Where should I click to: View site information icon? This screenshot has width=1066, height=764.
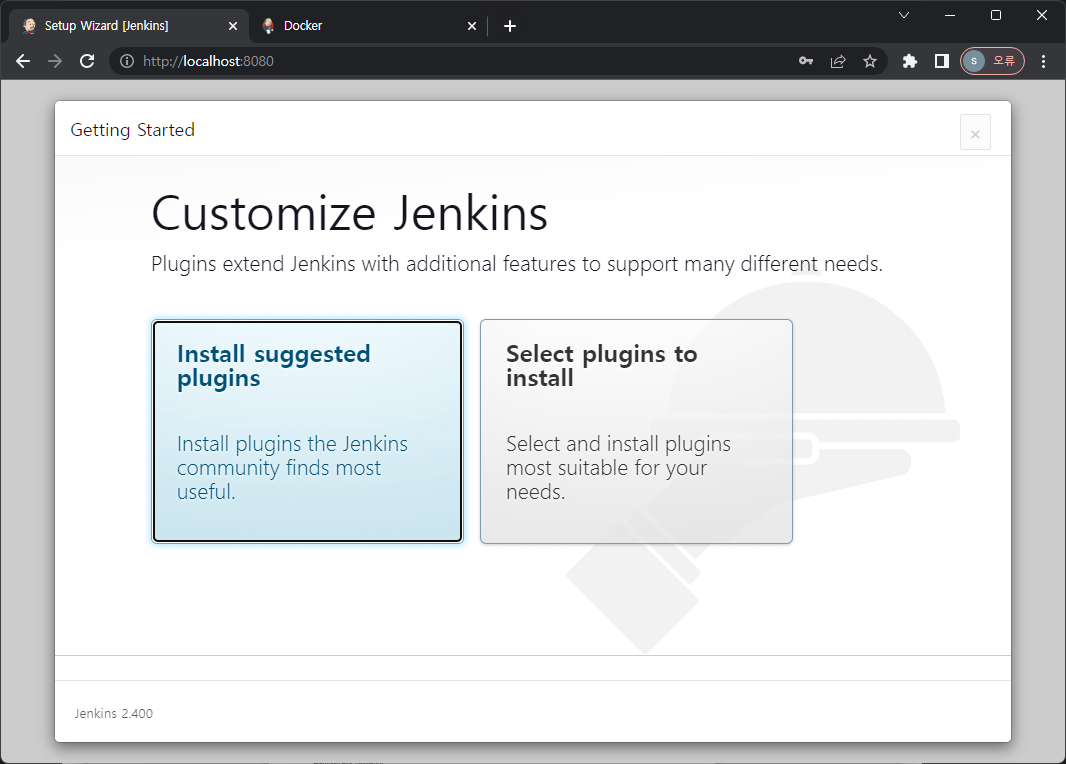click(x=127, y=61)
